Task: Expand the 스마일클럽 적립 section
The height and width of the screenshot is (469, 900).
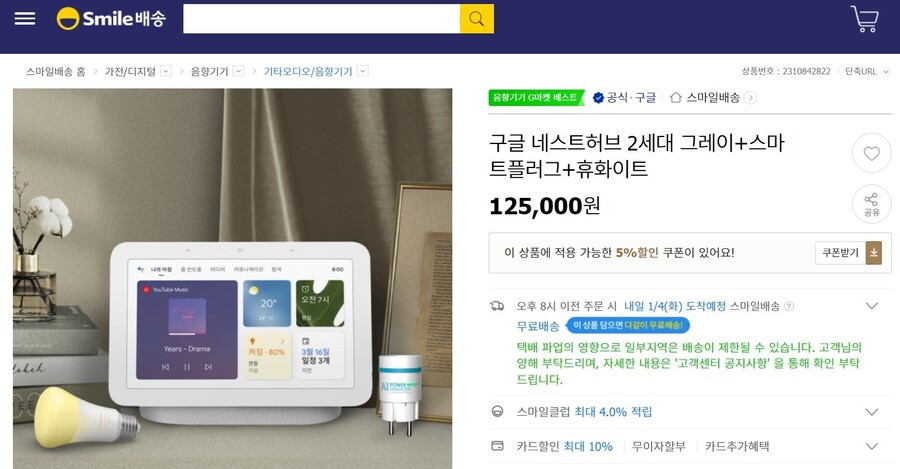Action: pos(871,412)
